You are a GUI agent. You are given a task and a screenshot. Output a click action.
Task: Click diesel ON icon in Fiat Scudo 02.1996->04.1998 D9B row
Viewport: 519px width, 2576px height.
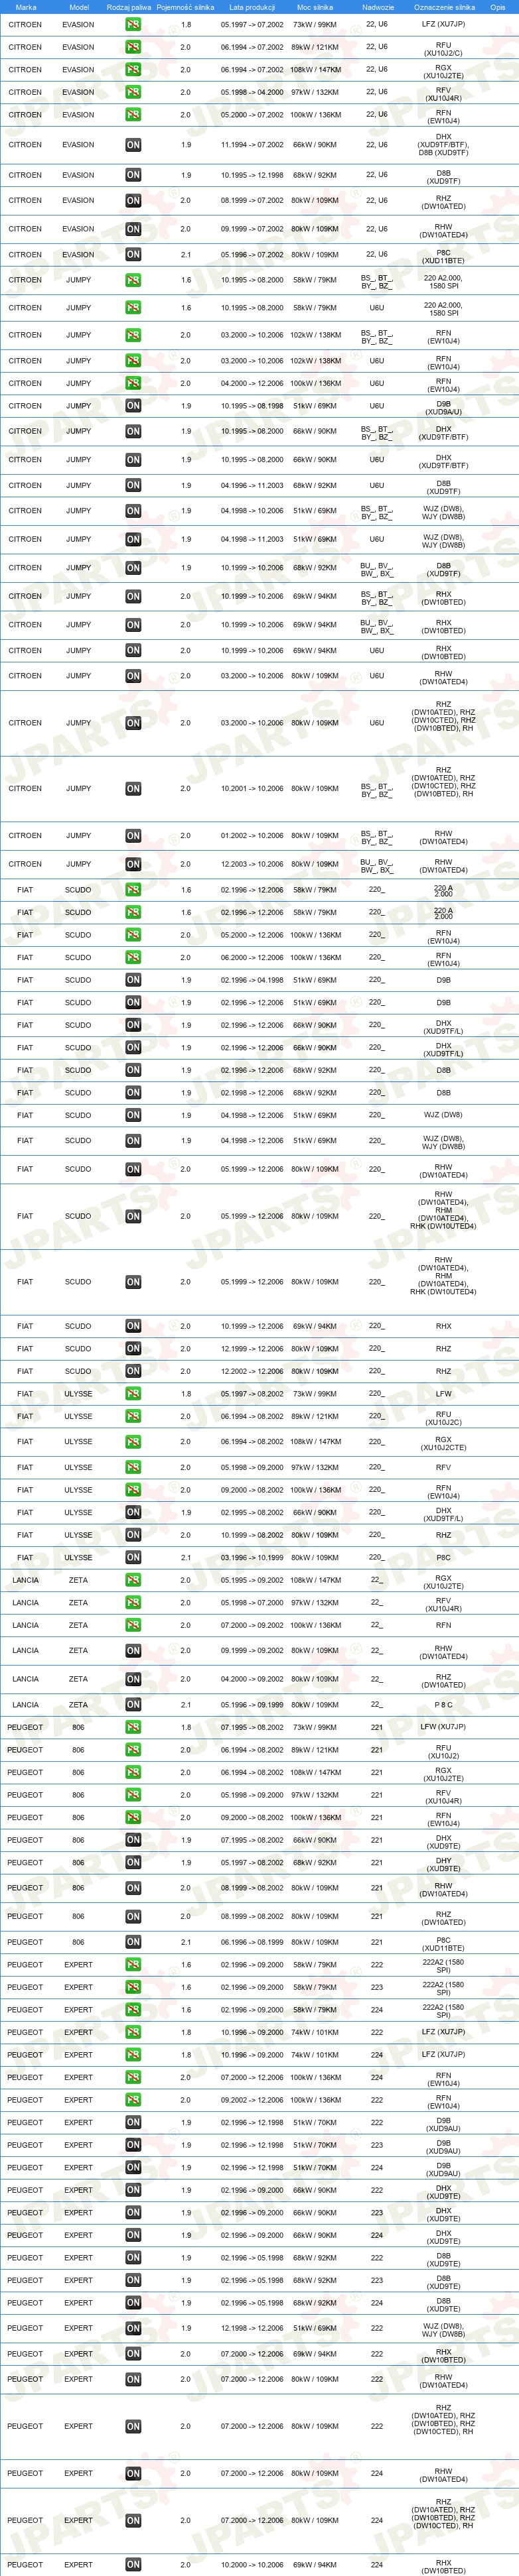[133, 980]
